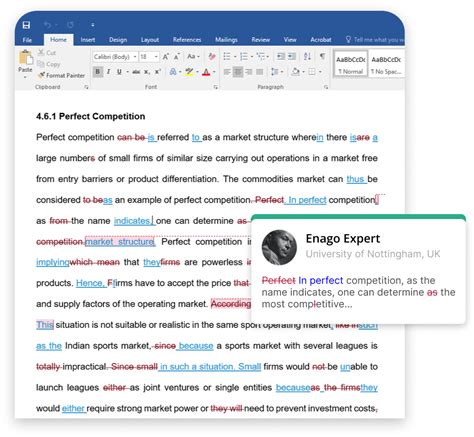Viewport: 474px width, 437px height.
Task: Open the Paragraph dialog launcher
Action: click(326, 87)
